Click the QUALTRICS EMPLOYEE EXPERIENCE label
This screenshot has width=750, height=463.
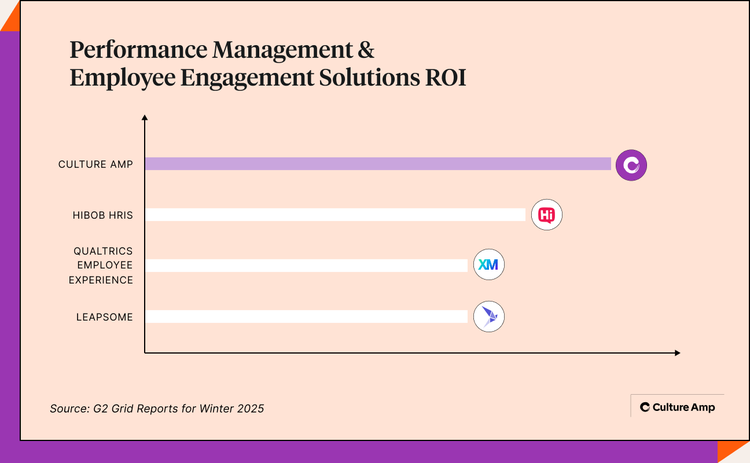(x=103, y=265)
